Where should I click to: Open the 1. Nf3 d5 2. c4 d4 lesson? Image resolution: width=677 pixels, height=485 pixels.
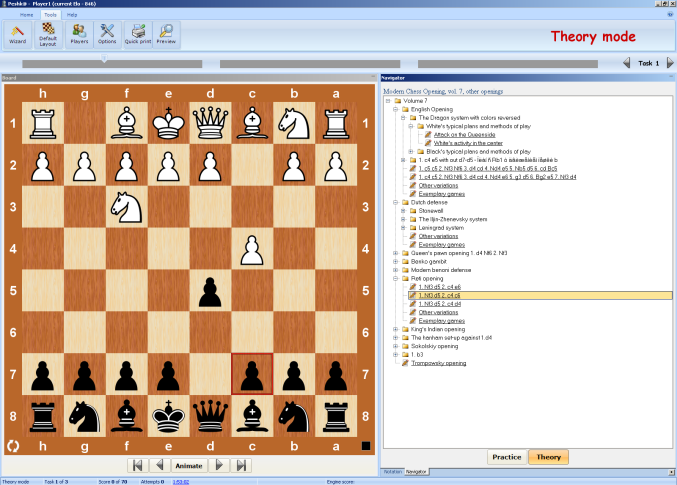coord(440,304)
